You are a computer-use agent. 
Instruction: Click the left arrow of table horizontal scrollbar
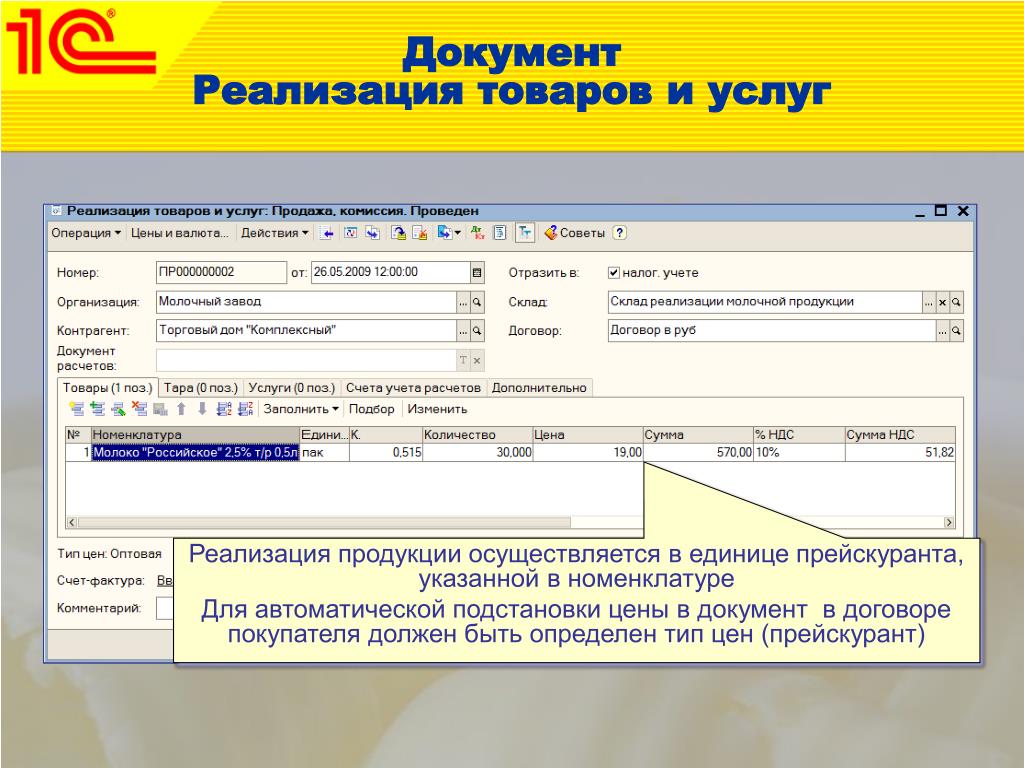(x=72, y=522)
